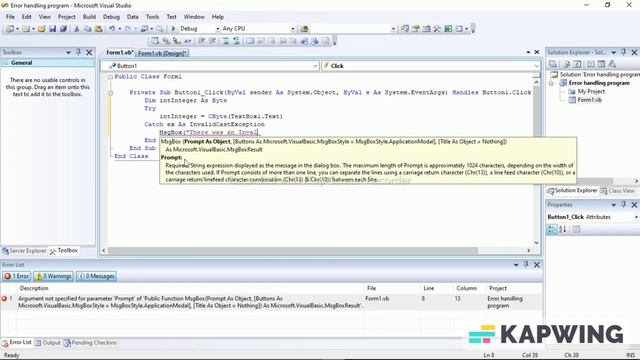Click the MsgBox code line in the editor

tap(209, 132)
